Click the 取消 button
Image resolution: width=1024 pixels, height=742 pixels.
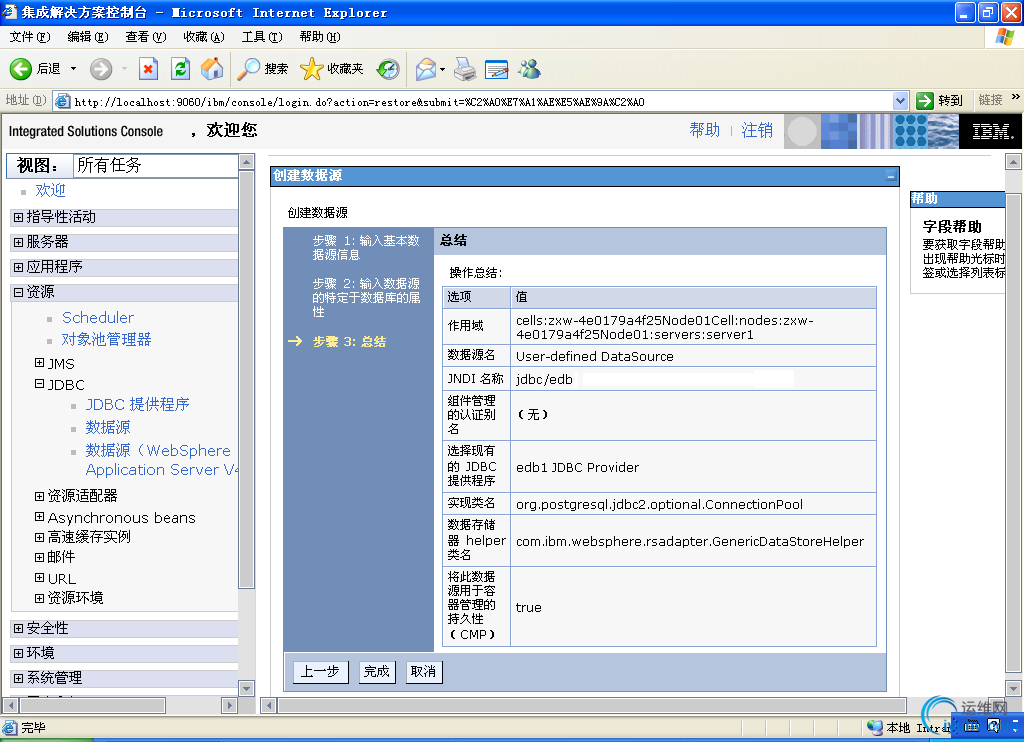pyautogui.click(x=424, y=671)
